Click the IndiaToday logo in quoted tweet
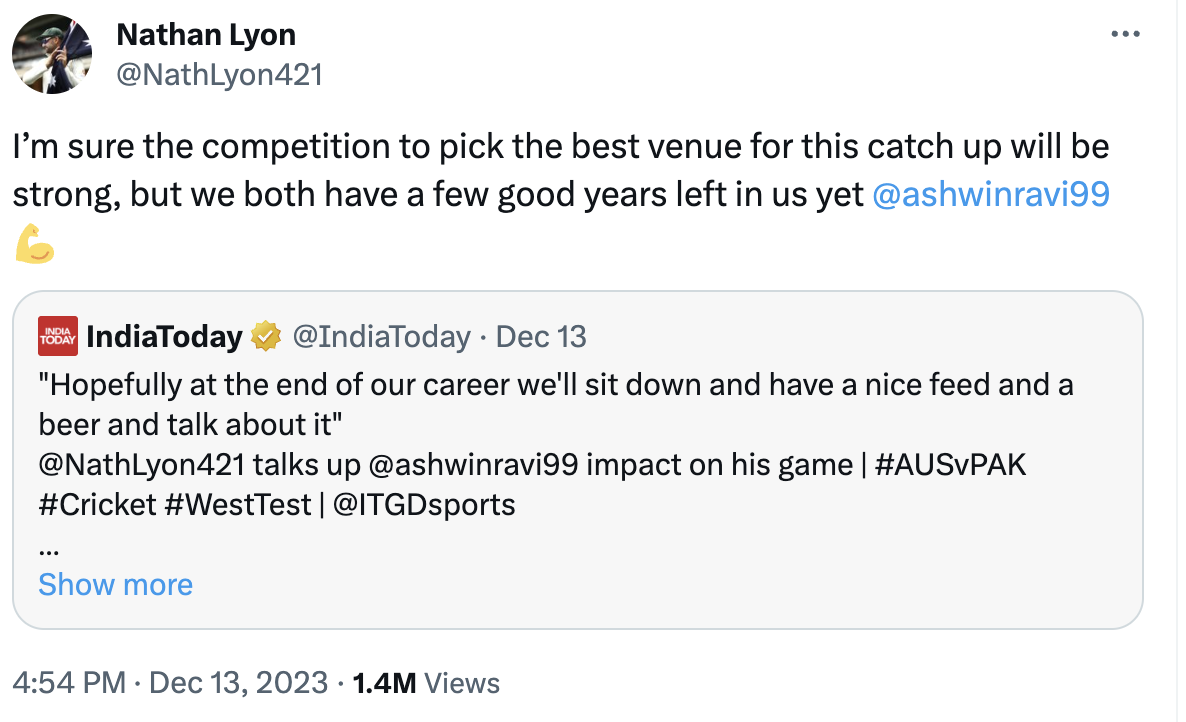Viewport: 1186px width, 722px height. (56, 337)
